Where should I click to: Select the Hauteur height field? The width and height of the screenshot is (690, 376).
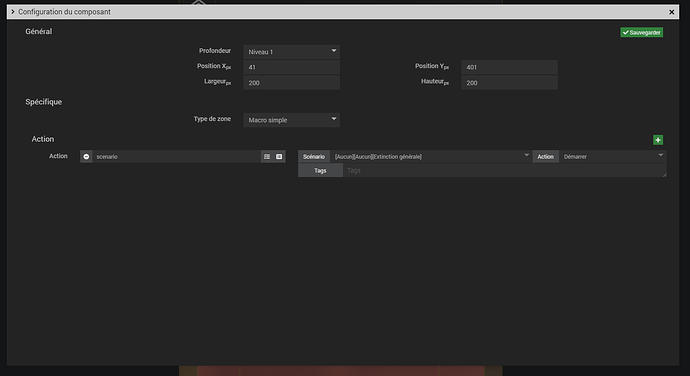coord(509,83)
